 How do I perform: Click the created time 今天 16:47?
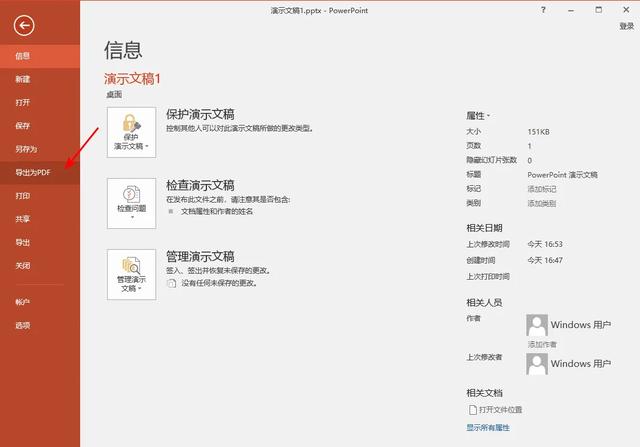(x=545, y=260)
